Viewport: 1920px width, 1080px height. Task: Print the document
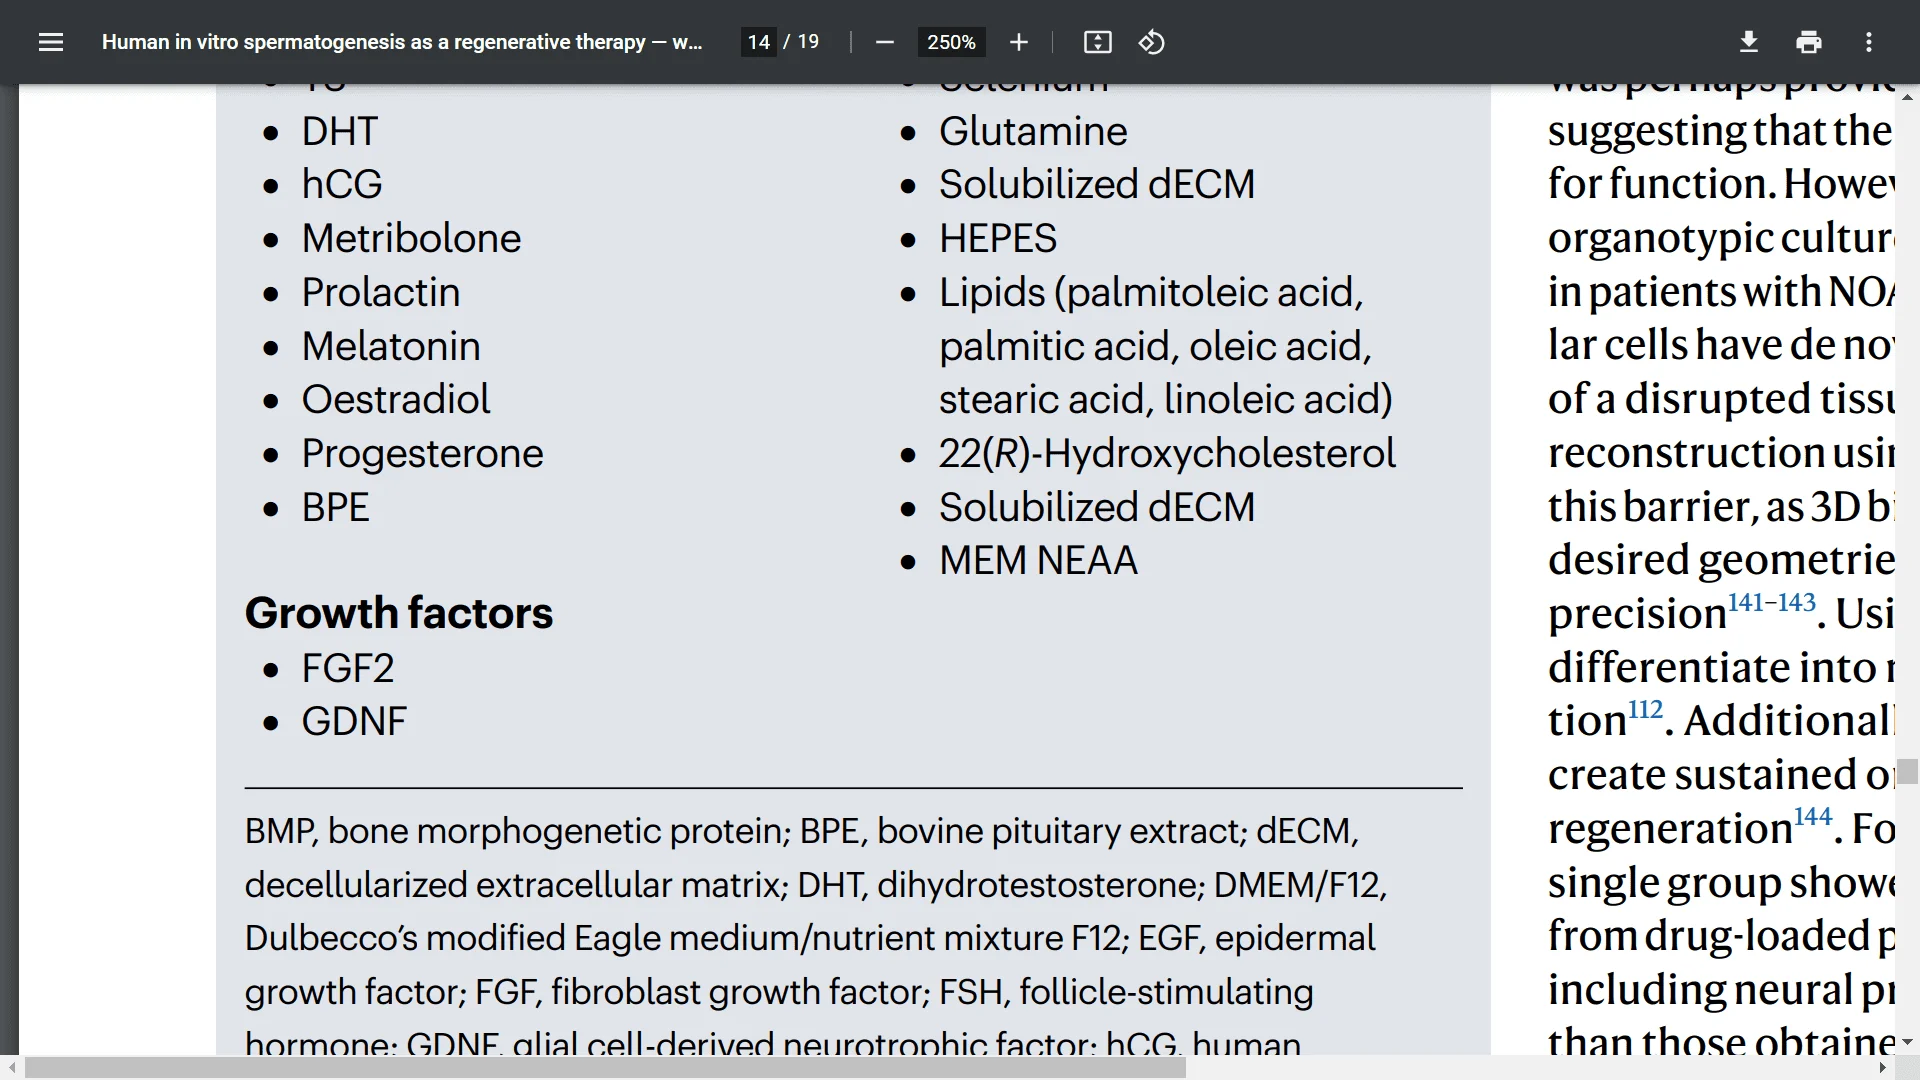point(1808,42)
